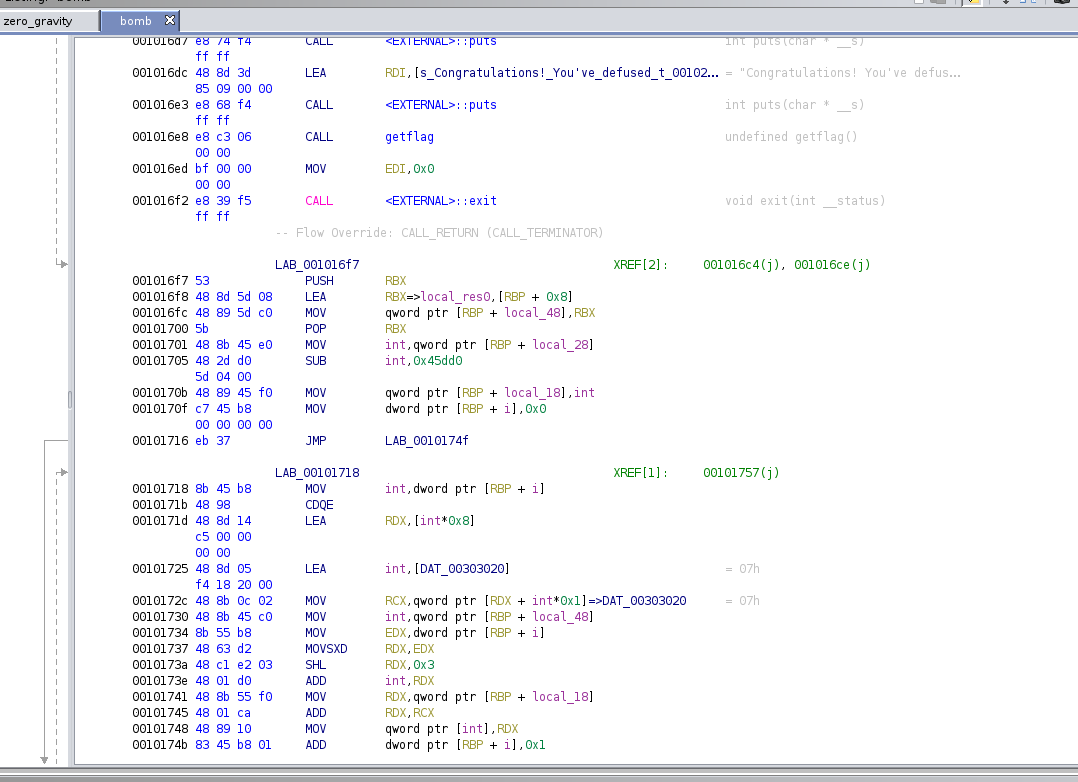1078x782 pixels.
Task: Select the POP mnemonic
Action: click(316, 329)
